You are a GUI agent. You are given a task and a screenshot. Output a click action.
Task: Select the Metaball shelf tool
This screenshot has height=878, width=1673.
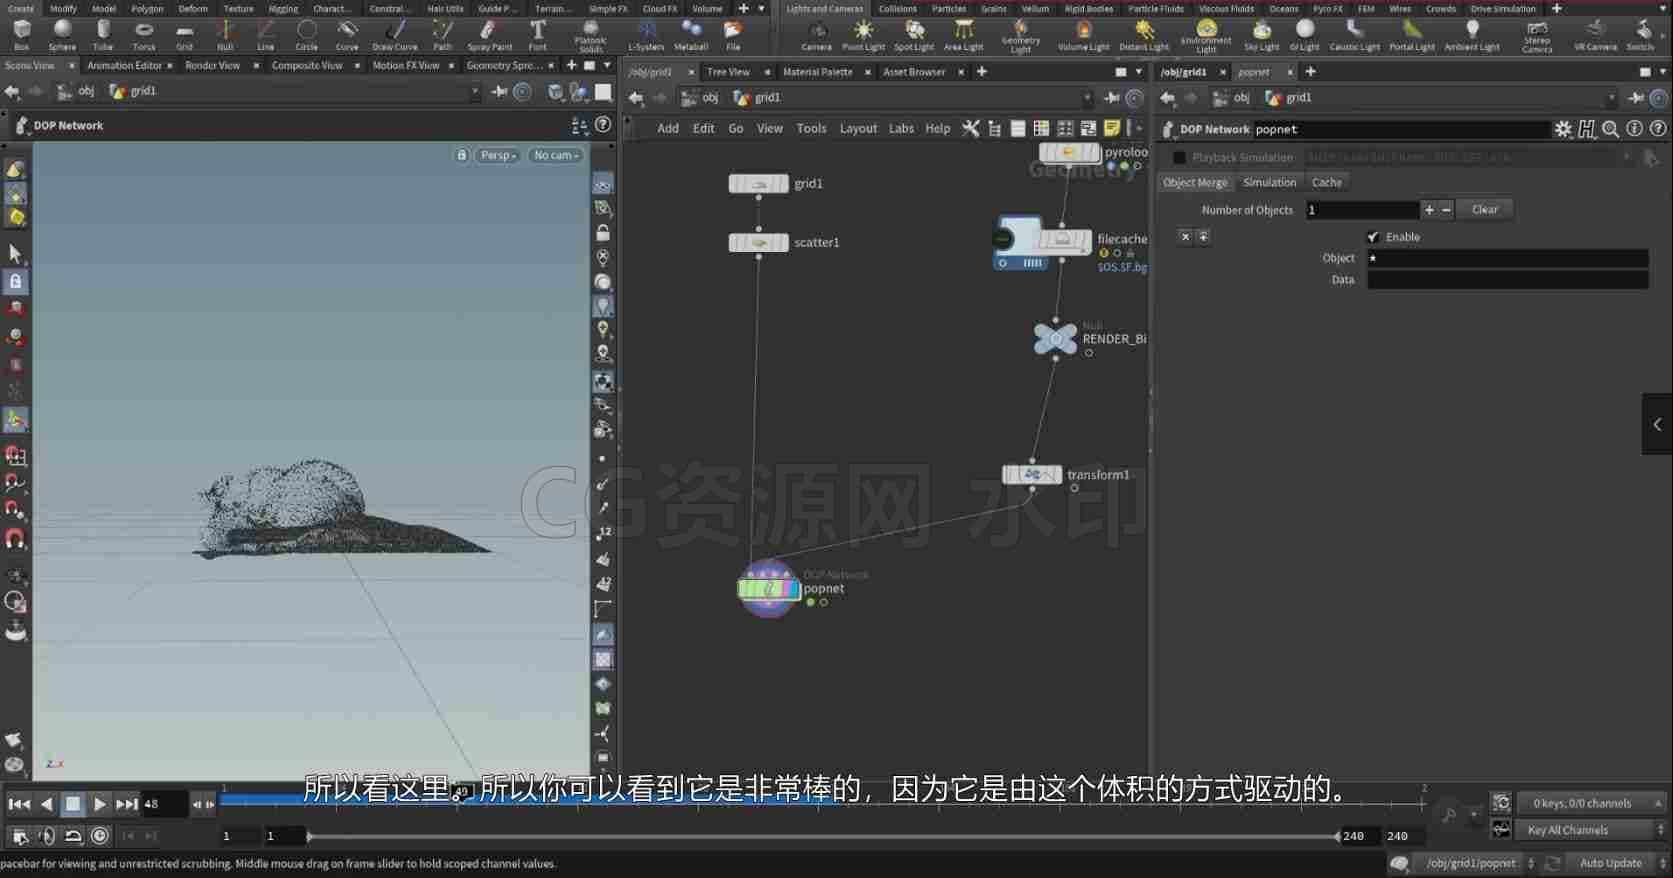pyautogui.click(x=691, y=34)
